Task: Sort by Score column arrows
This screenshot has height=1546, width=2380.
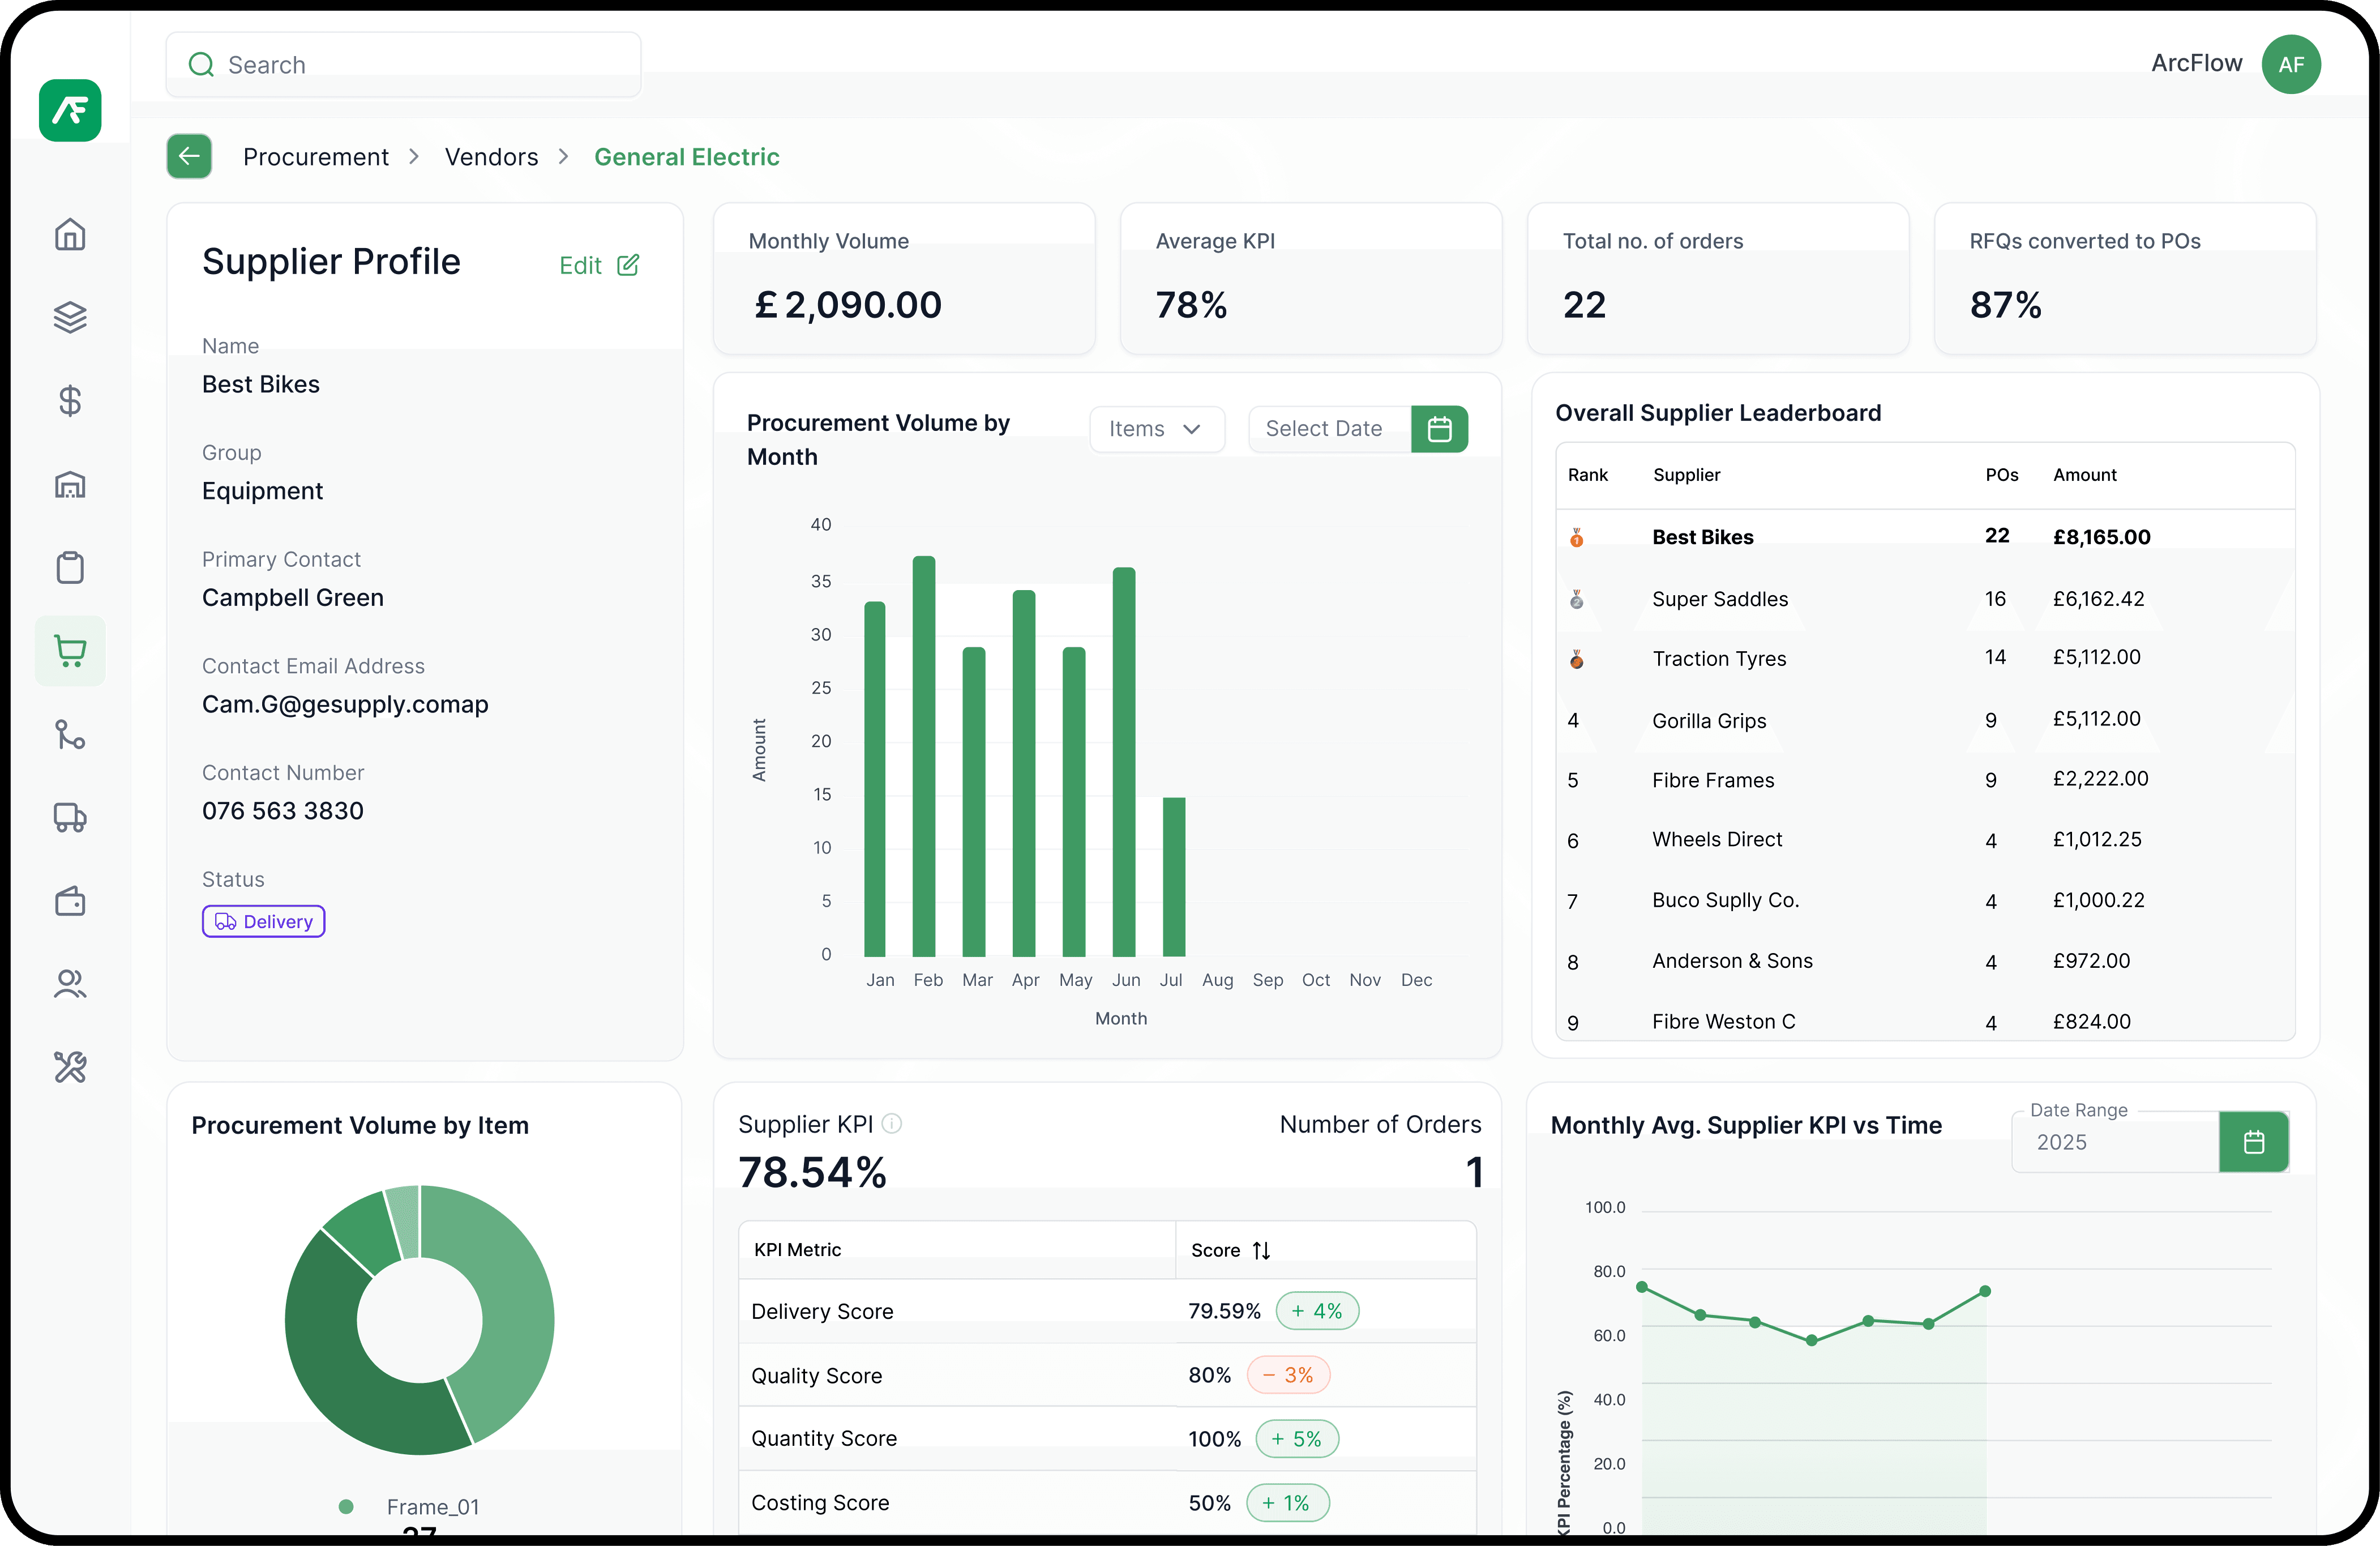Action: tap(1261, 1251)
